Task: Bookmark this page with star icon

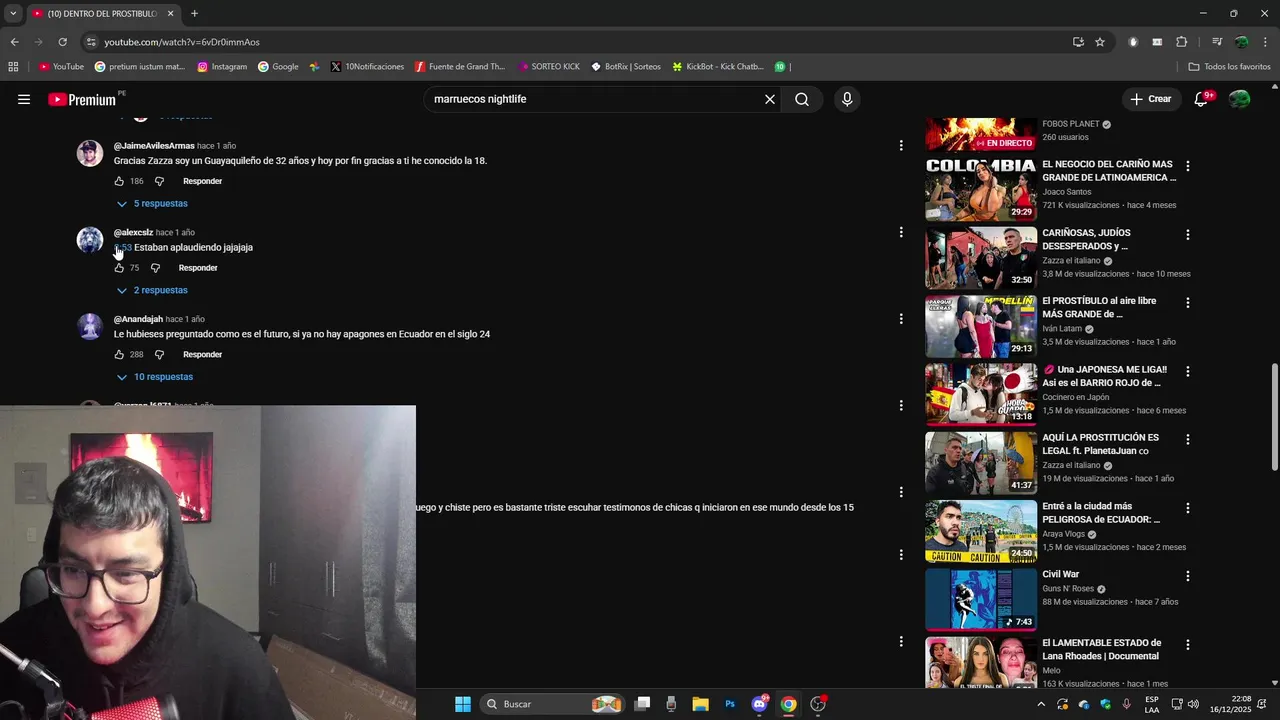Action: tap(1100, 42)
